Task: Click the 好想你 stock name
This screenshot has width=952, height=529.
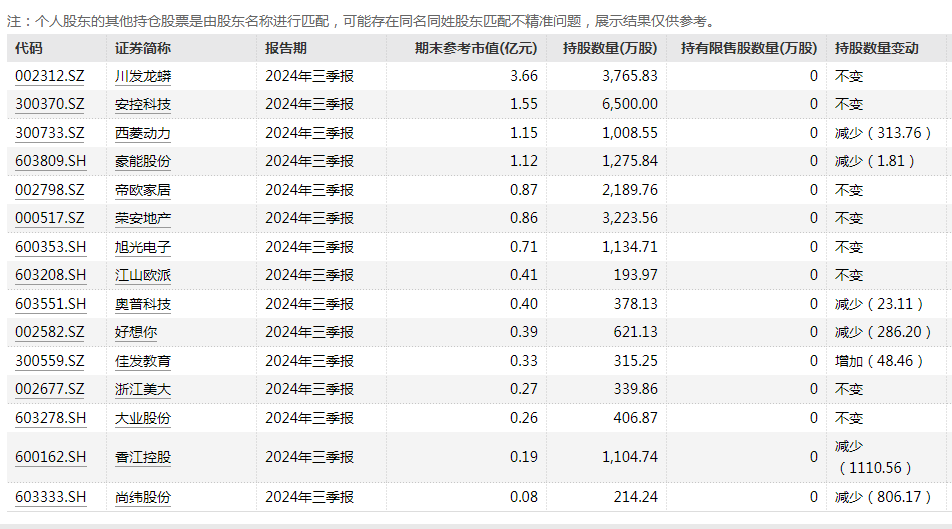Action: point(136,332)
